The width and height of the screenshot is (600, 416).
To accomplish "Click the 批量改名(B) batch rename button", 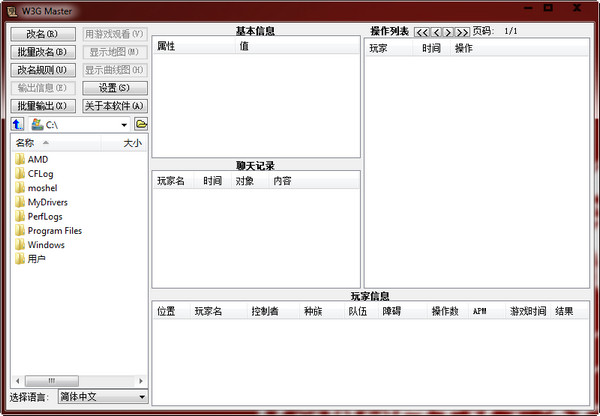I will (x=42, y=52).
